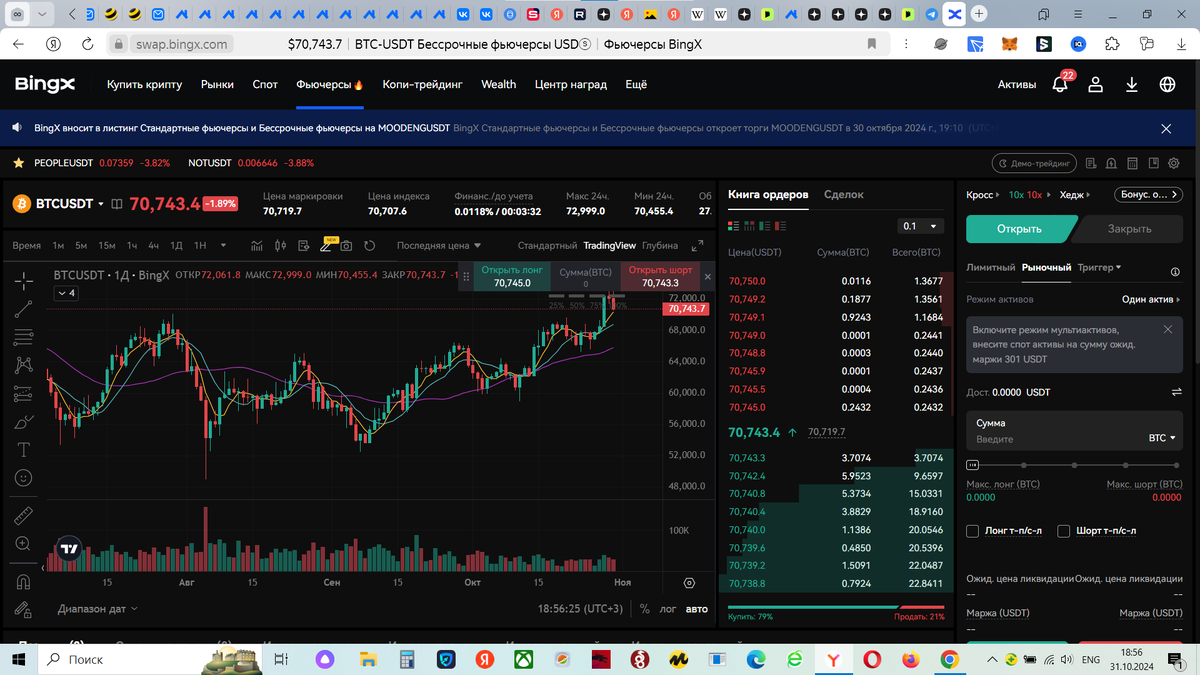Take a chart snapshot with camera icon

346,245
